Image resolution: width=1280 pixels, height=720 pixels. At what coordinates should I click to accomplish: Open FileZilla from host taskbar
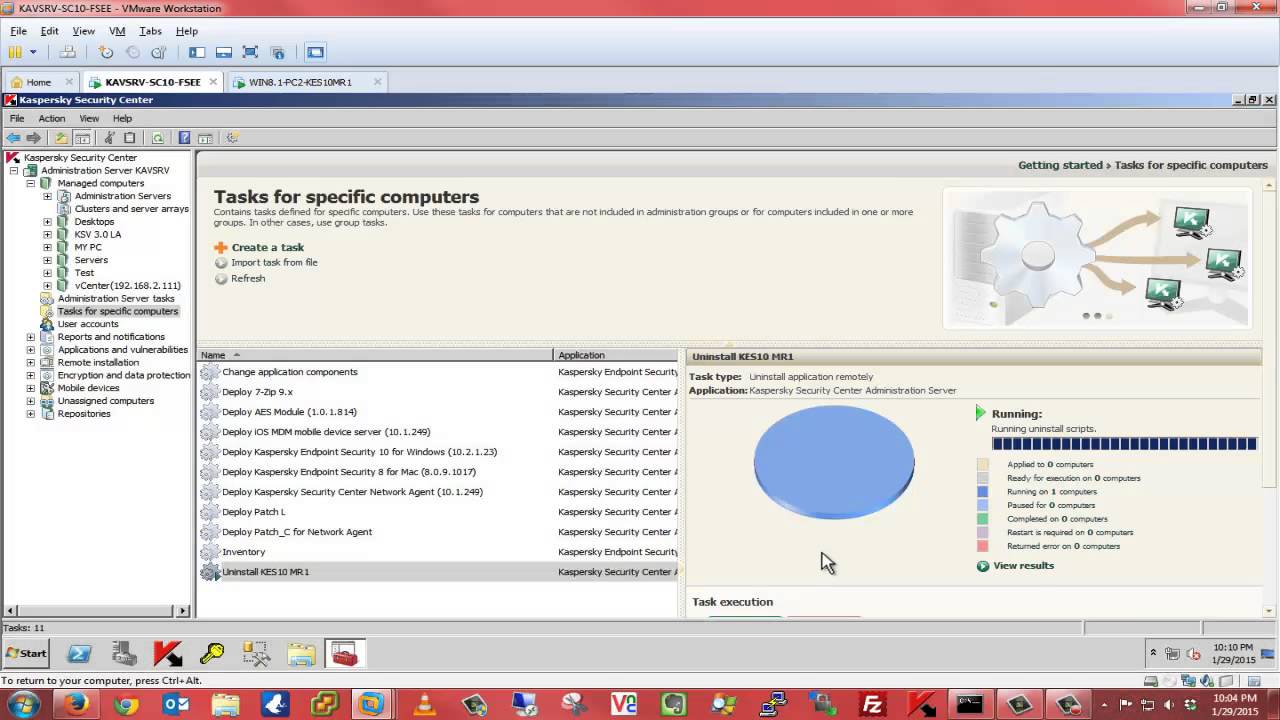pyautogui.click(x=872, y=705)
